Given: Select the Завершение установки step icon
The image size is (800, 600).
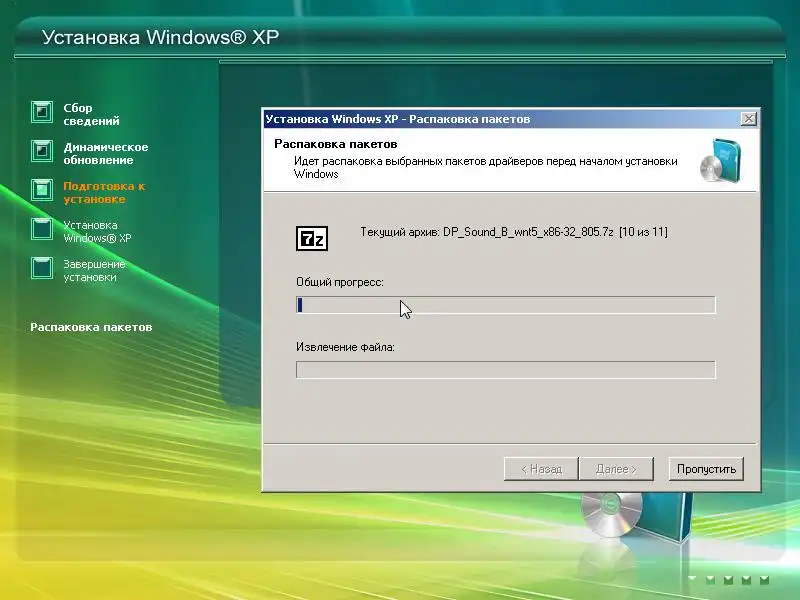Looking at the screenshot, I should 42,268.
